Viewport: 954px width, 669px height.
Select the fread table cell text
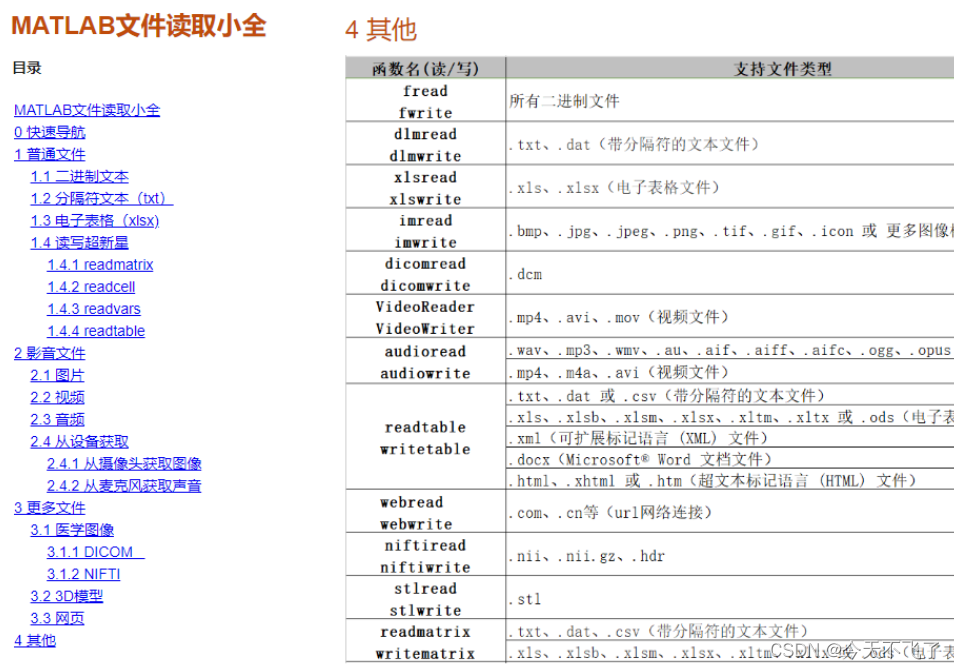(425, 91)
